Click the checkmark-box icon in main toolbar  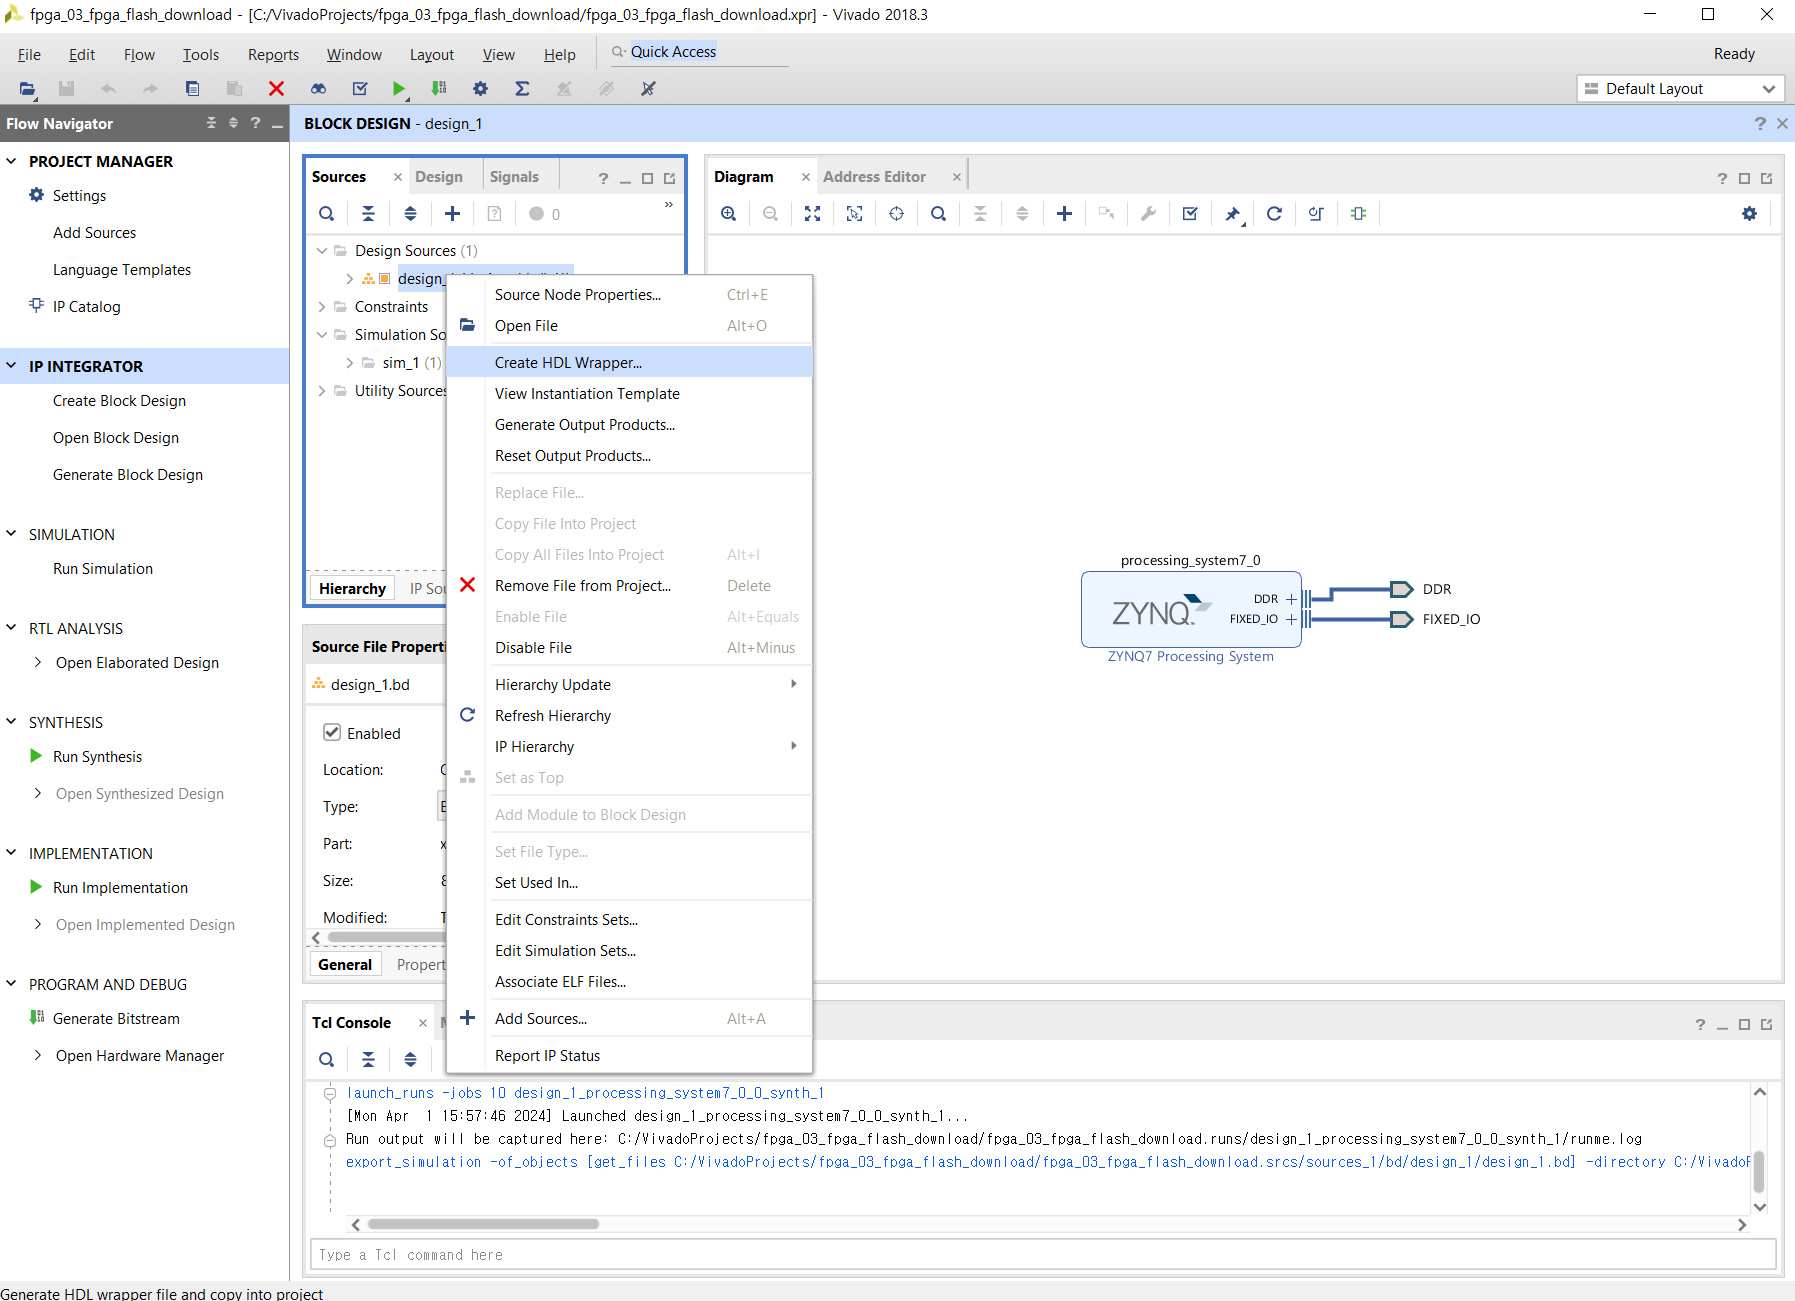click(x=361, y=89)
